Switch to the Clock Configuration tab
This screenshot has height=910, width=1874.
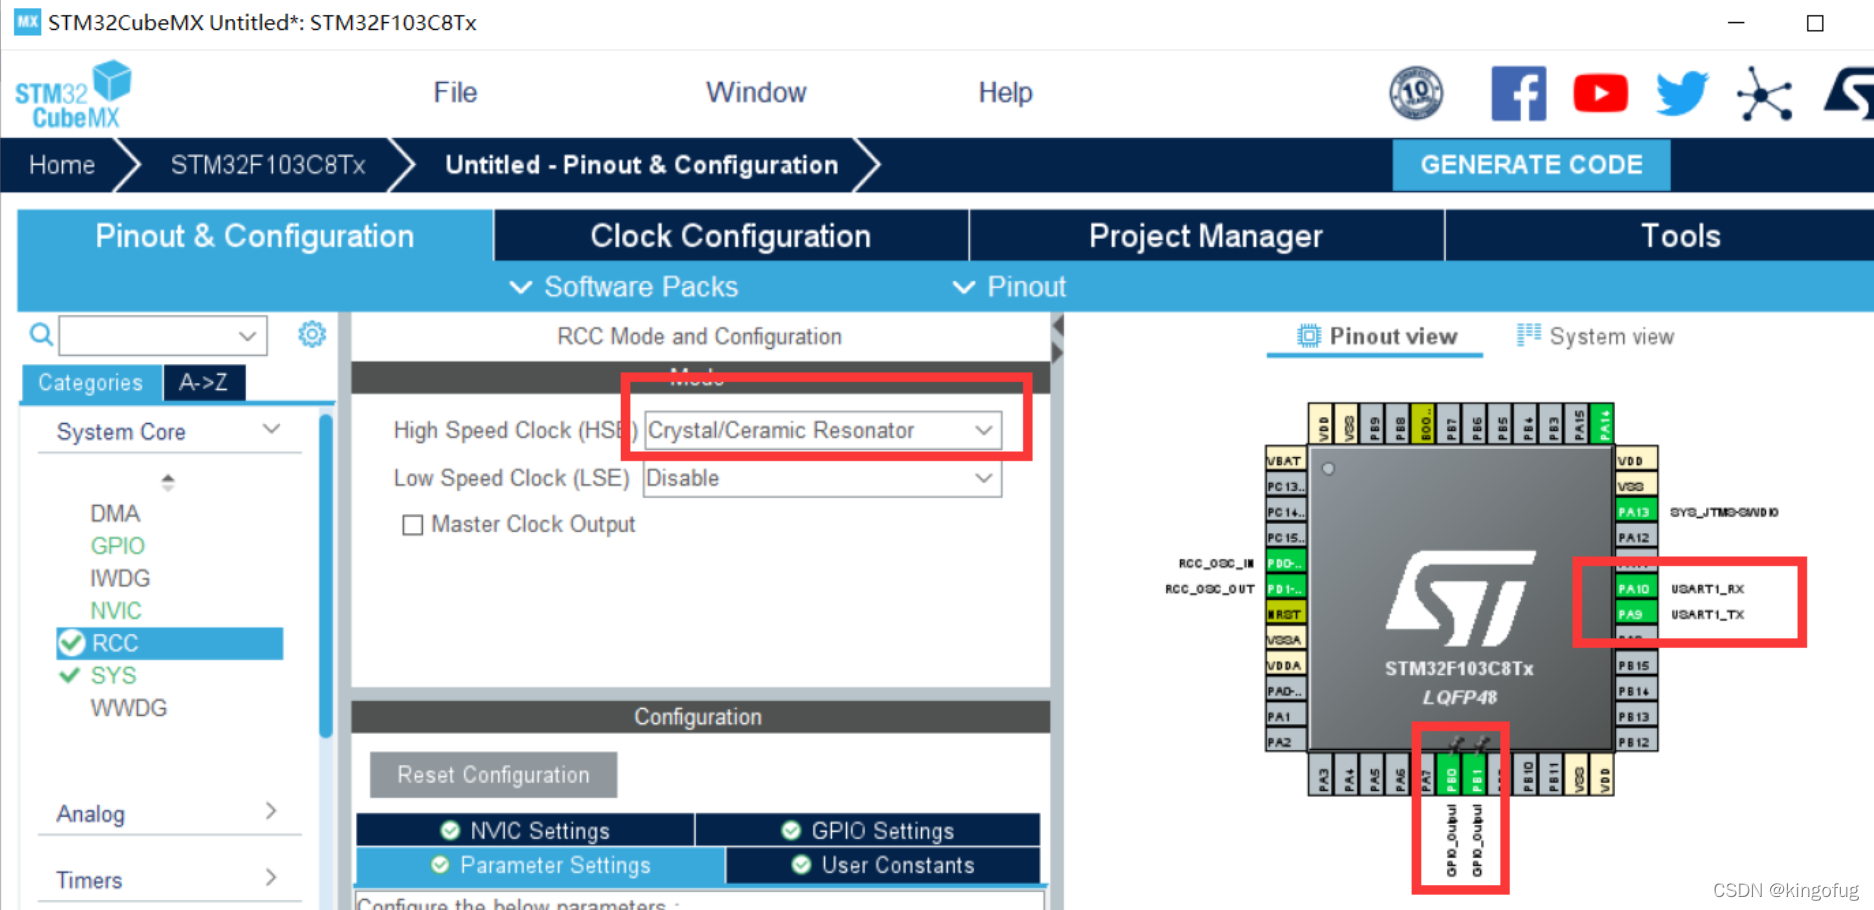click(x=731, y=236)
